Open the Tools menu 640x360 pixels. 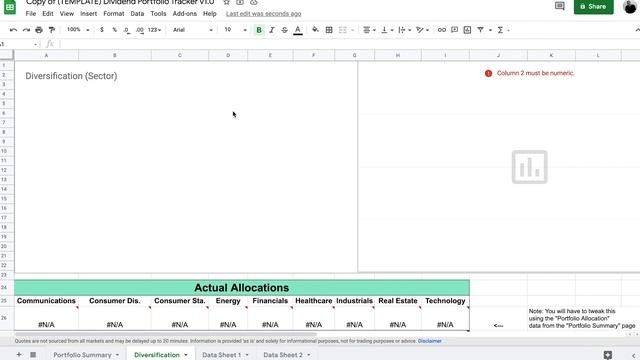click(158, 13)
